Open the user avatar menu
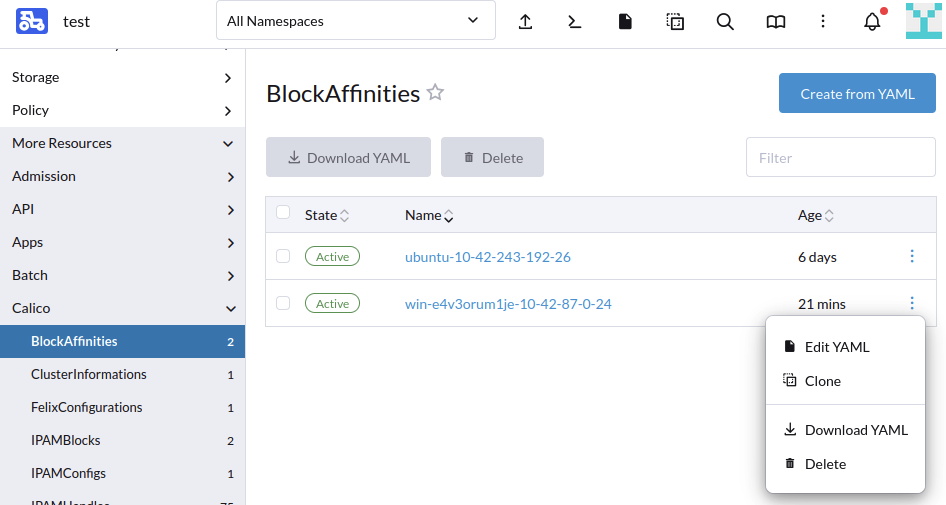 [924, 21]
